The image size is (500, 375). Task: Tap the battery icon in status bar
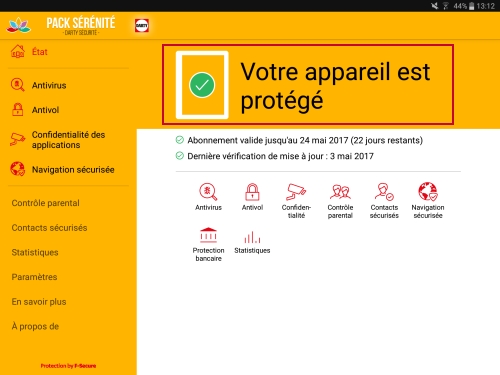[472, 6]
